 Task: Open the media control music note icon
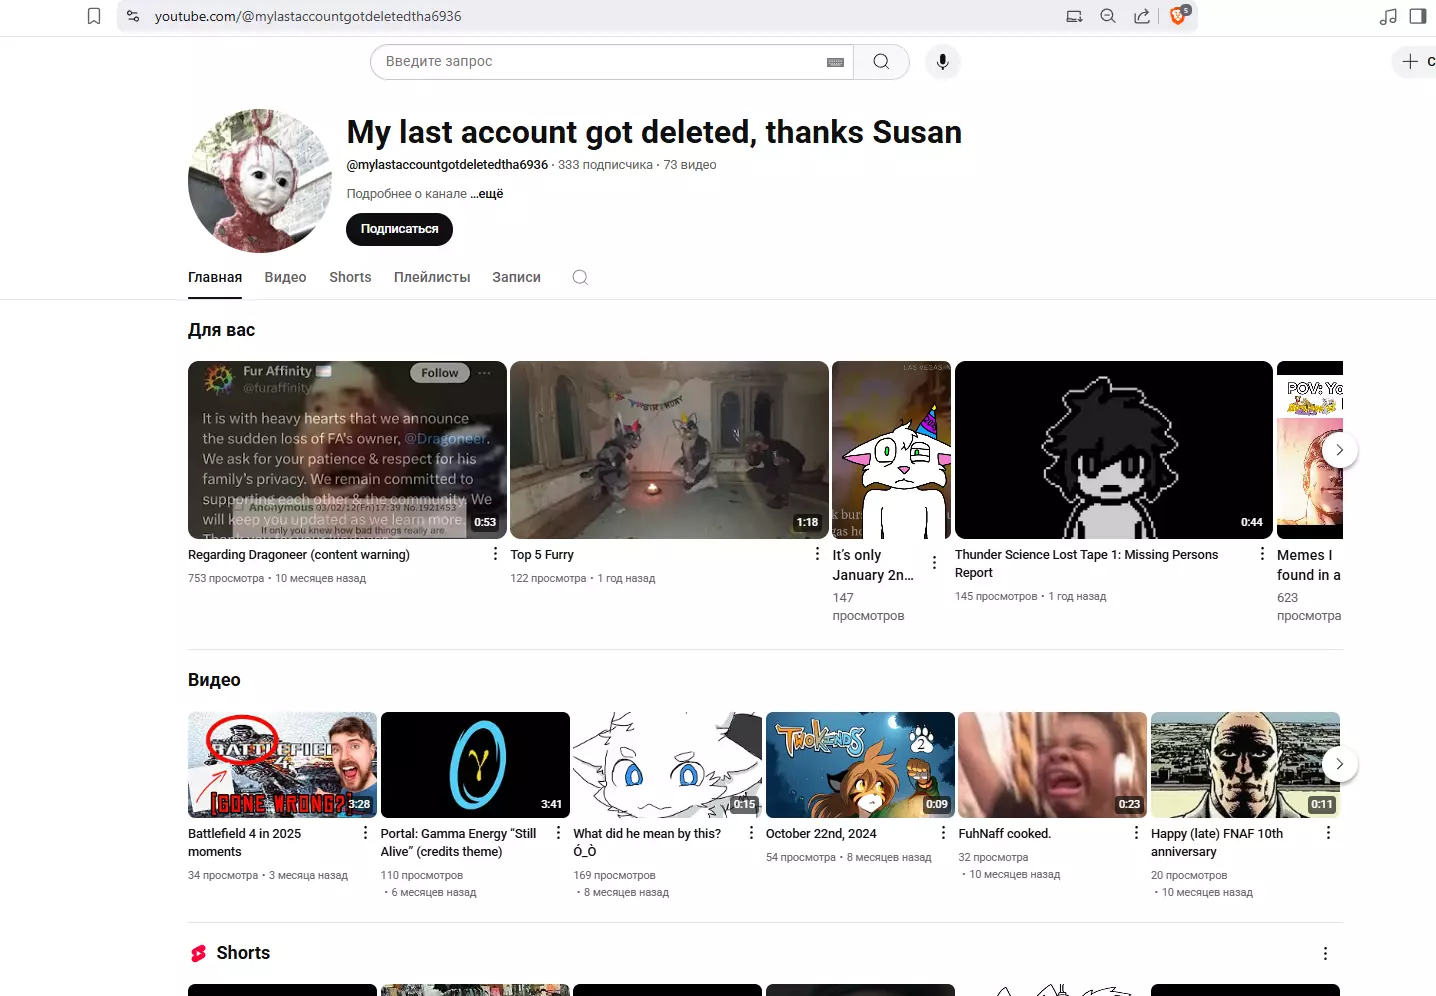[x=1388, y=16]
